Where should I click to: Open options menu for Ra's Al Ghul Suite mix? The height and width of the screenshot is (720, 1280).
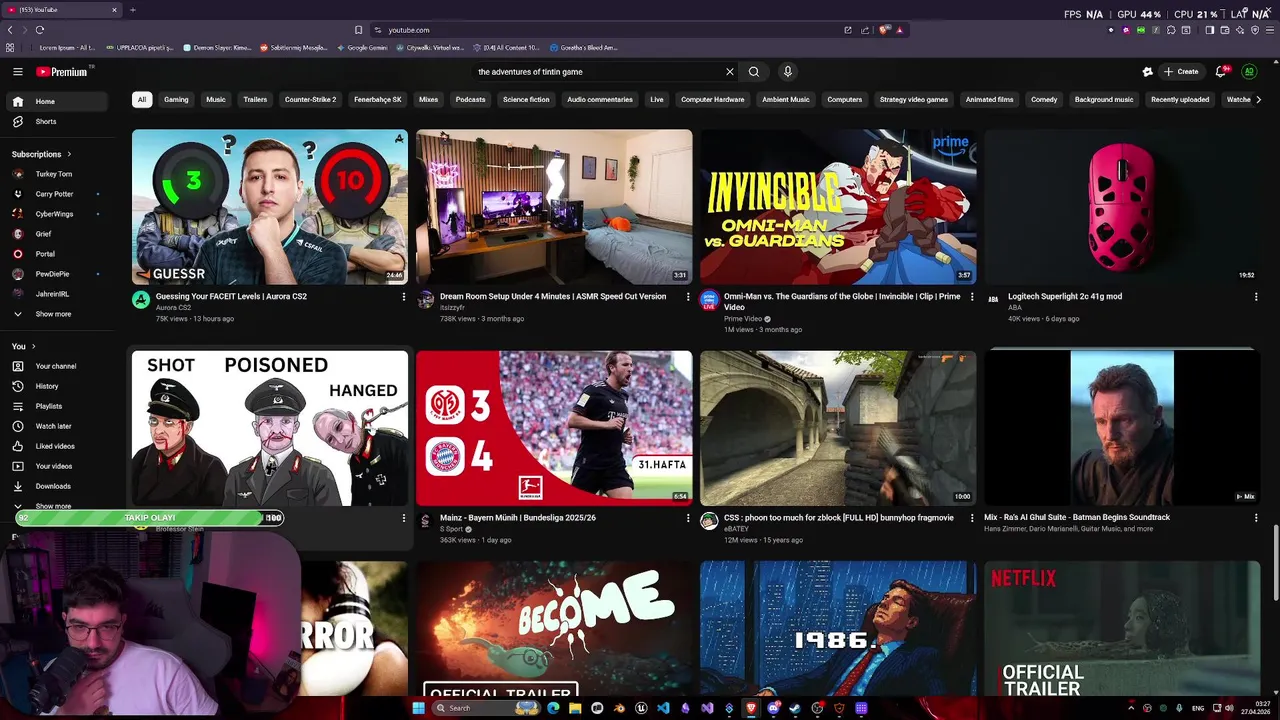pyautogui.click(x=1256, y=518)
